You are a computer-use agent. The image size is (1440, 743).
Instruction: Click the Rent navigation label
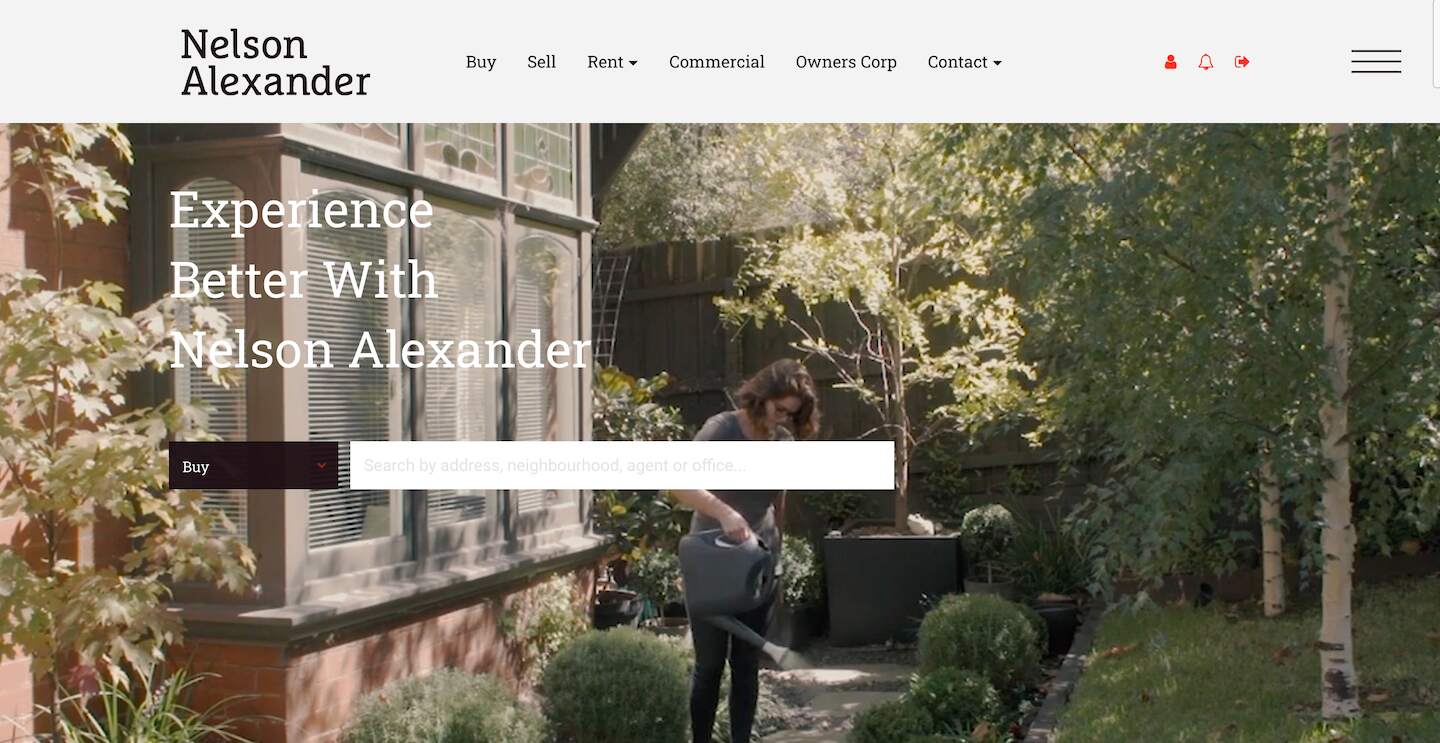click(x=605, y=62)
